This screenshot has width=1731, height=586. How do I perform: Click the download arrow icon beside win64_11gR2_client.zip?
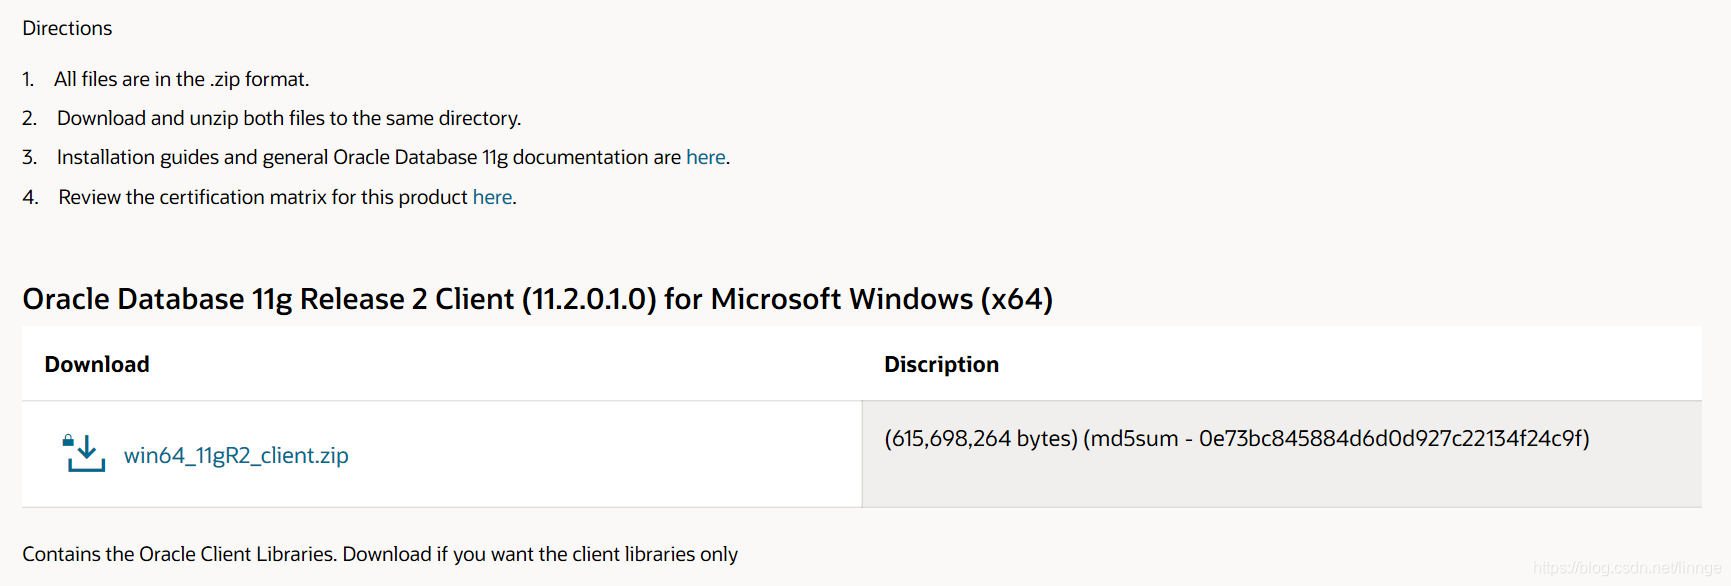click(87, 454)
